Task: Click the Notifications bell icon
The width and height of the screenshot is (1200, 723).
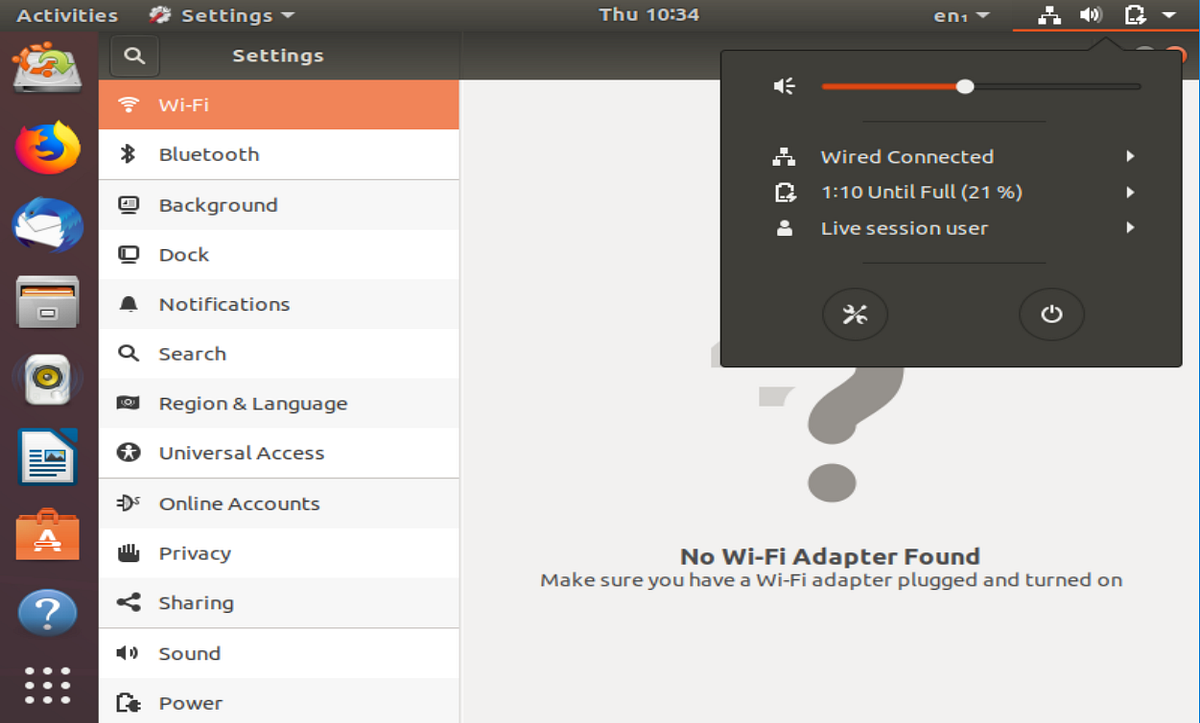Action: click(x=128, y=304)
